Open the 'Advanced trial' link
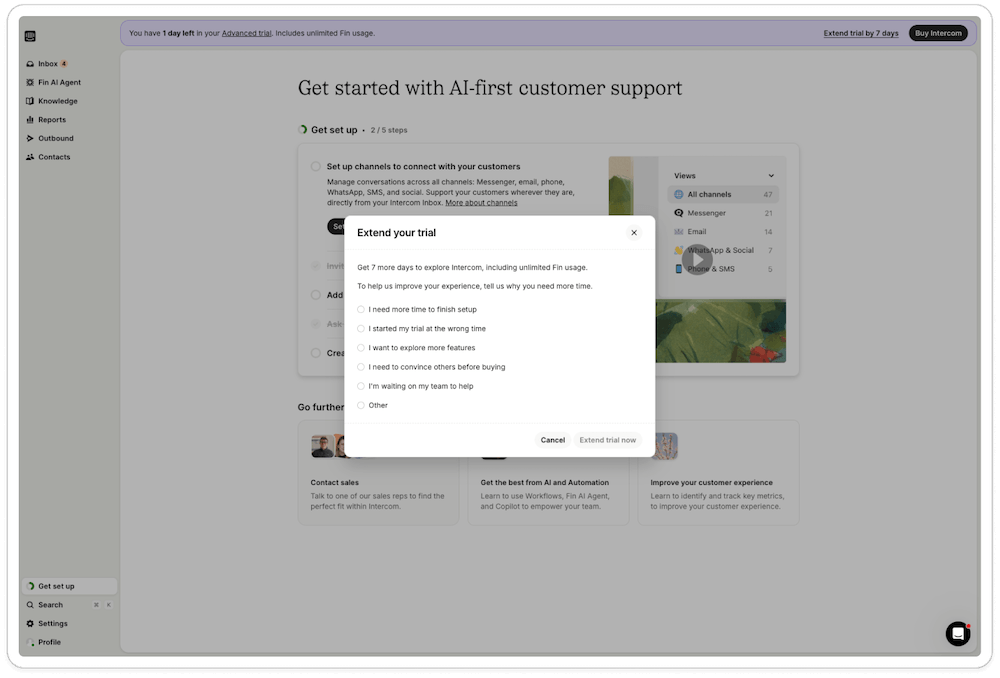1000x678 pixels. (x=246, y=33)
